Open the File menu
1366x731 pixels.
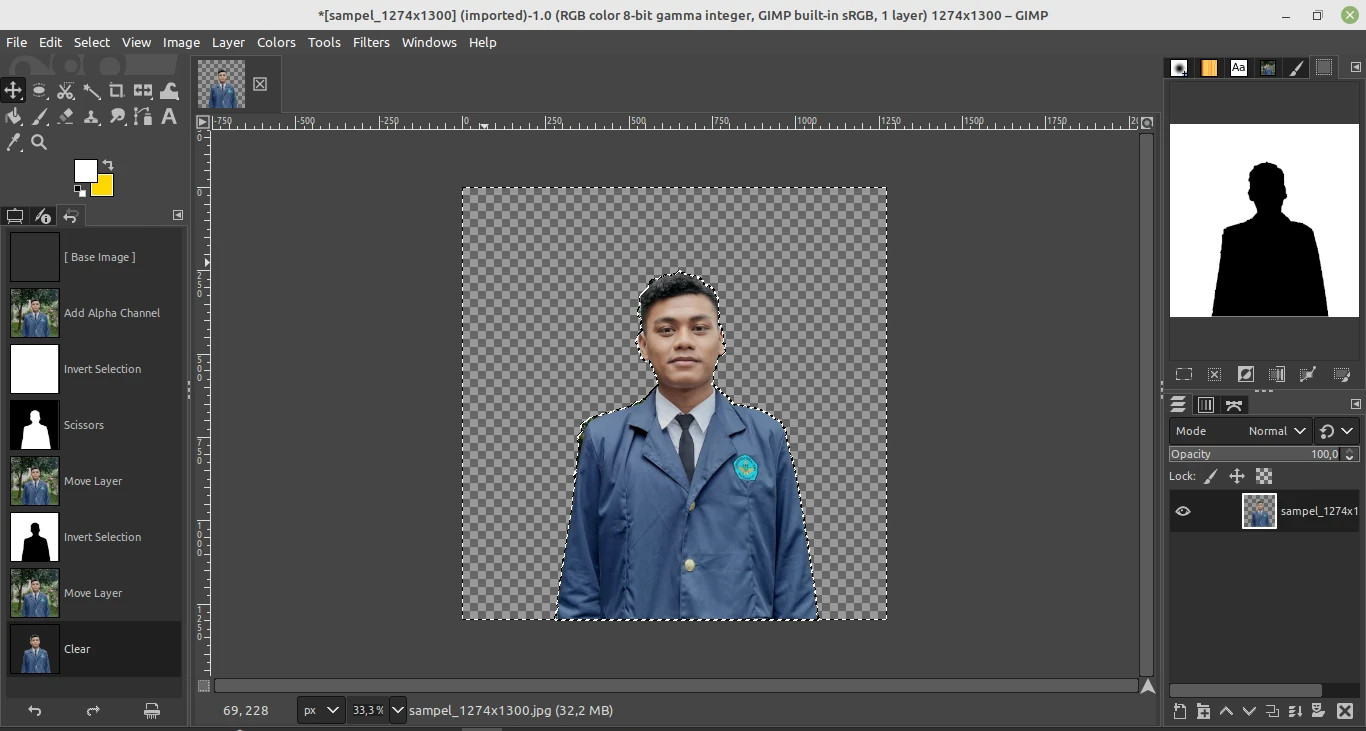(x=16, y=42)
